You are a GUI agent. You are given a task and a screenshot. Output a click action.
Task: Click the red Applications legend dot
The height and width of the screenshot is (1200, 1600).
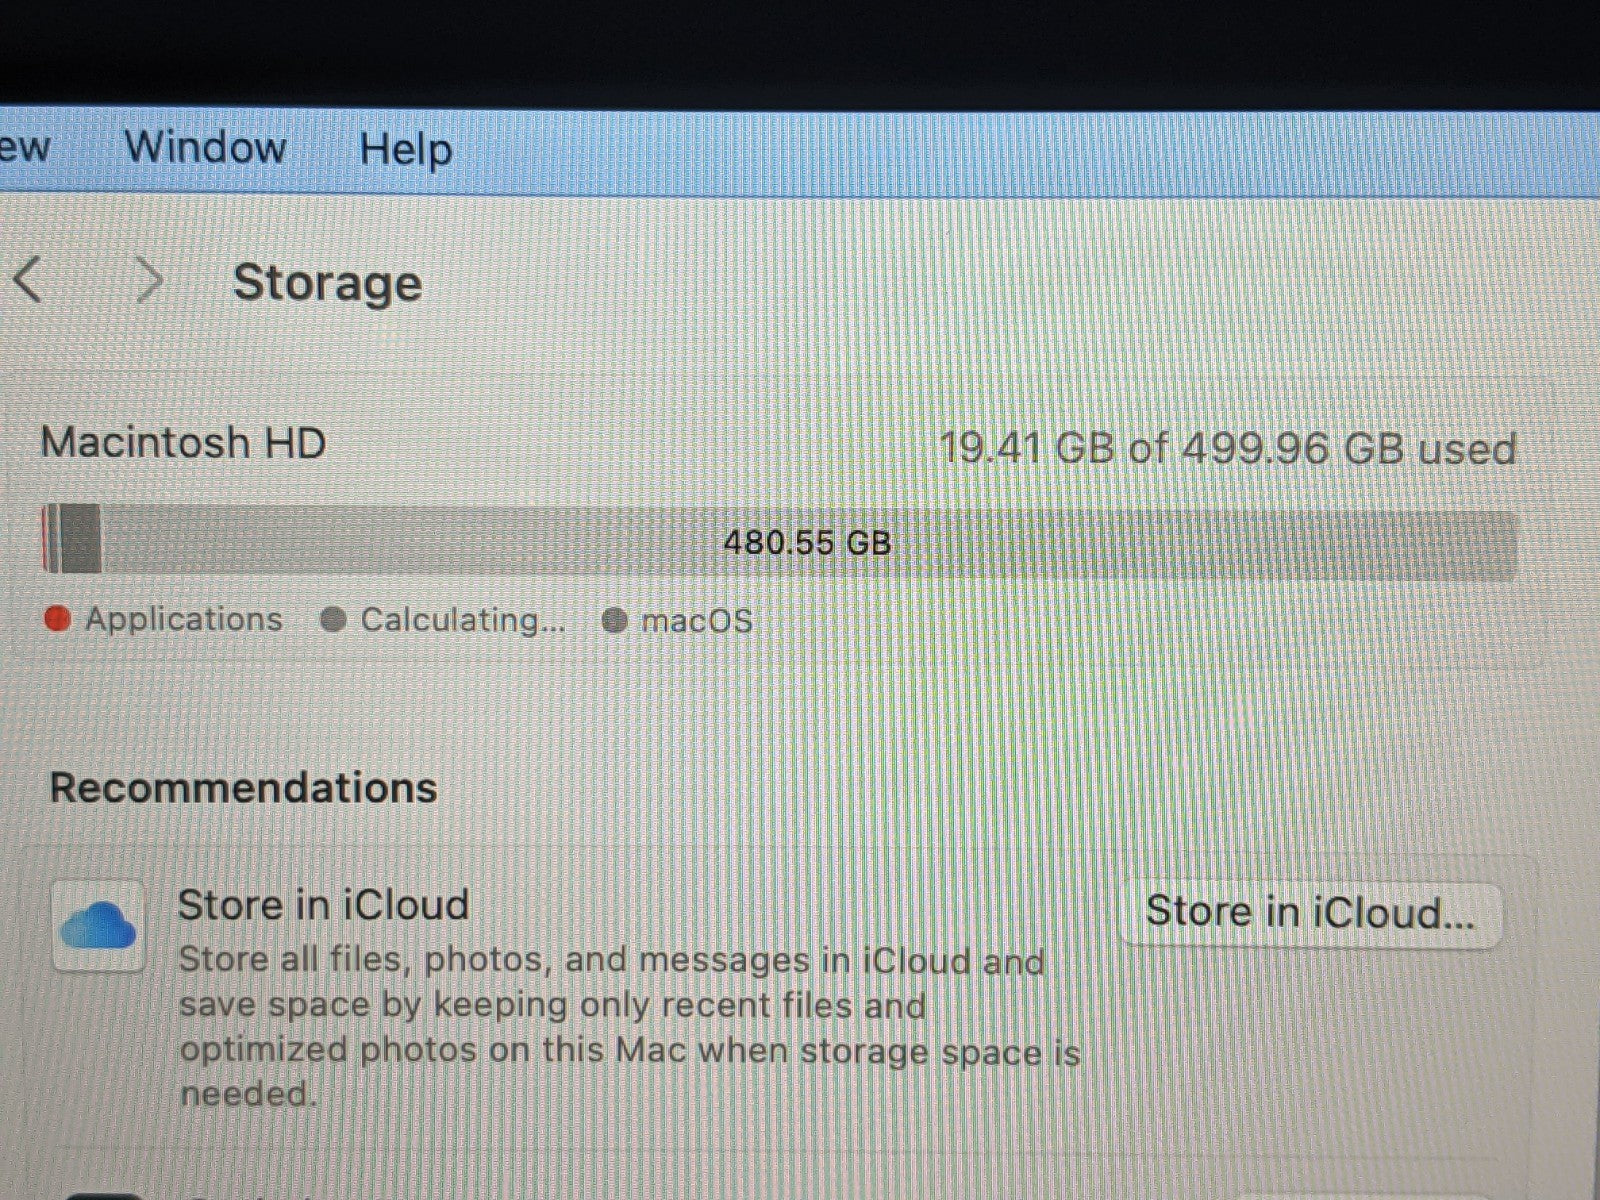58,620
